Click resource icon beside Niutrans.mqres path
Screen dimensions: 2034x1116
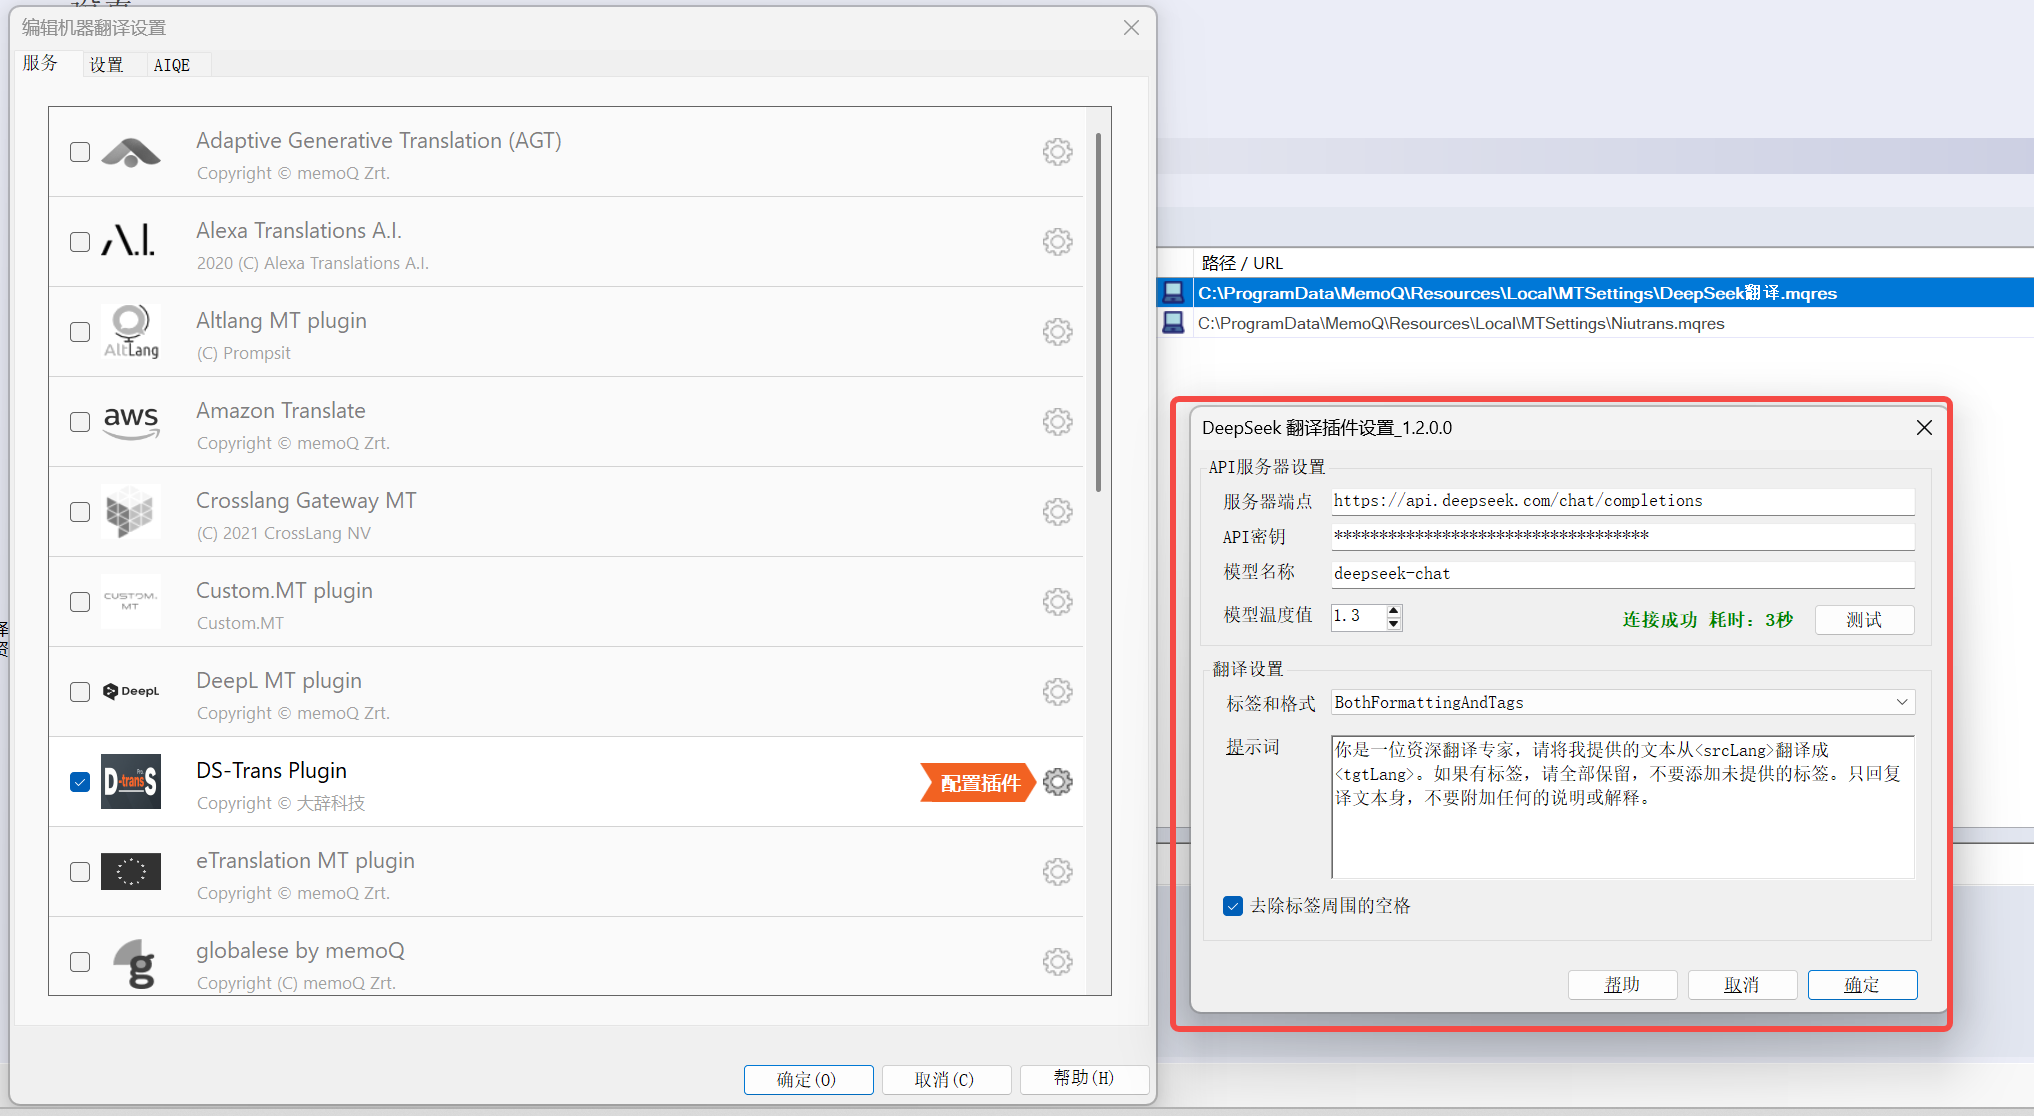click(x=1174, y=323)
